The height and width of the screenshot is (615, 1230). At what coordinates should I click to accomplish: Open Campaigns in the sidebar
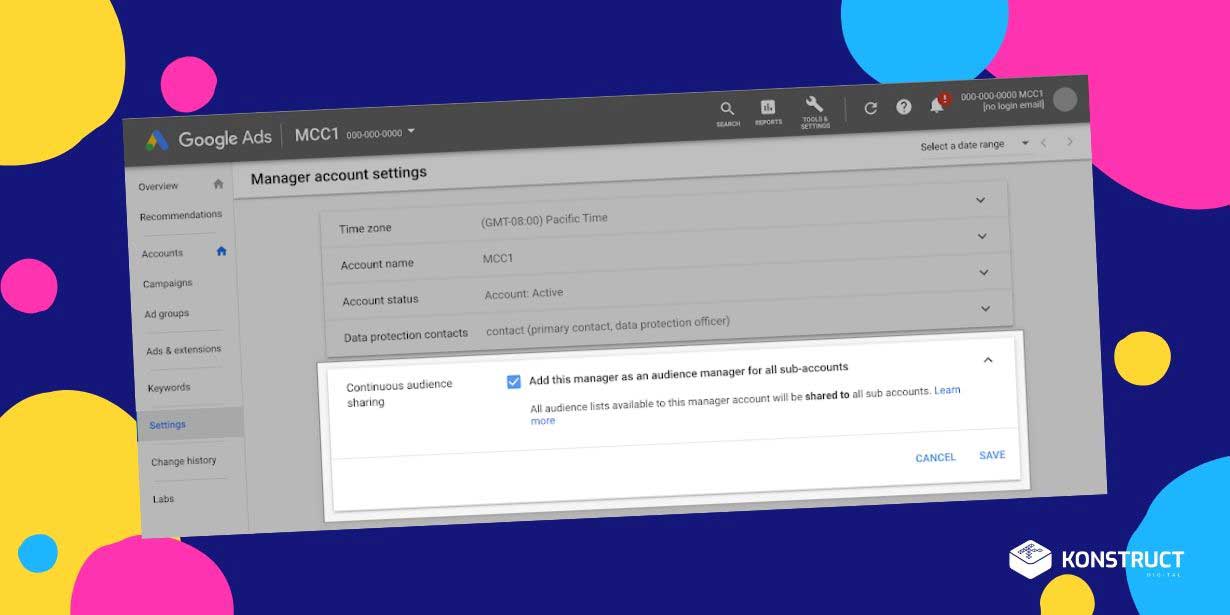tap(167, 283)
